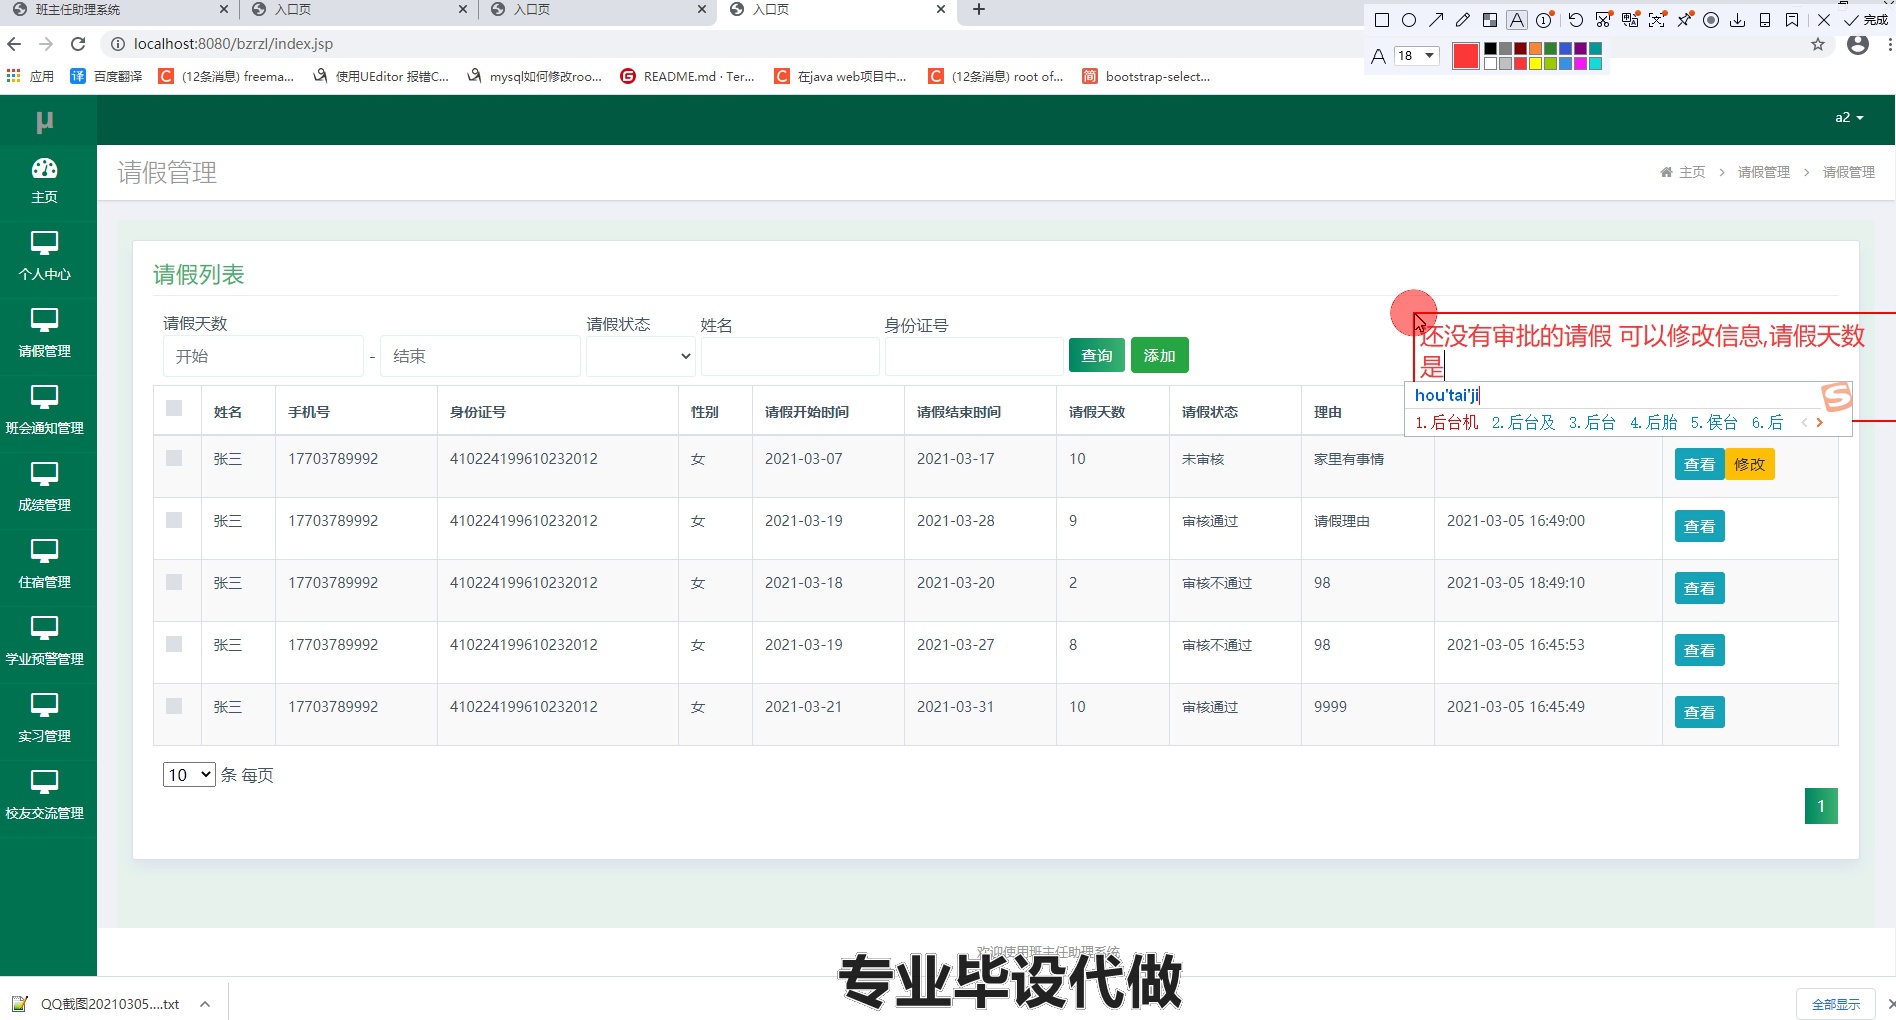Open the font size 18 dropdown
The height and width of the screenshot is (1020, 1896).
coord(1417,55)
